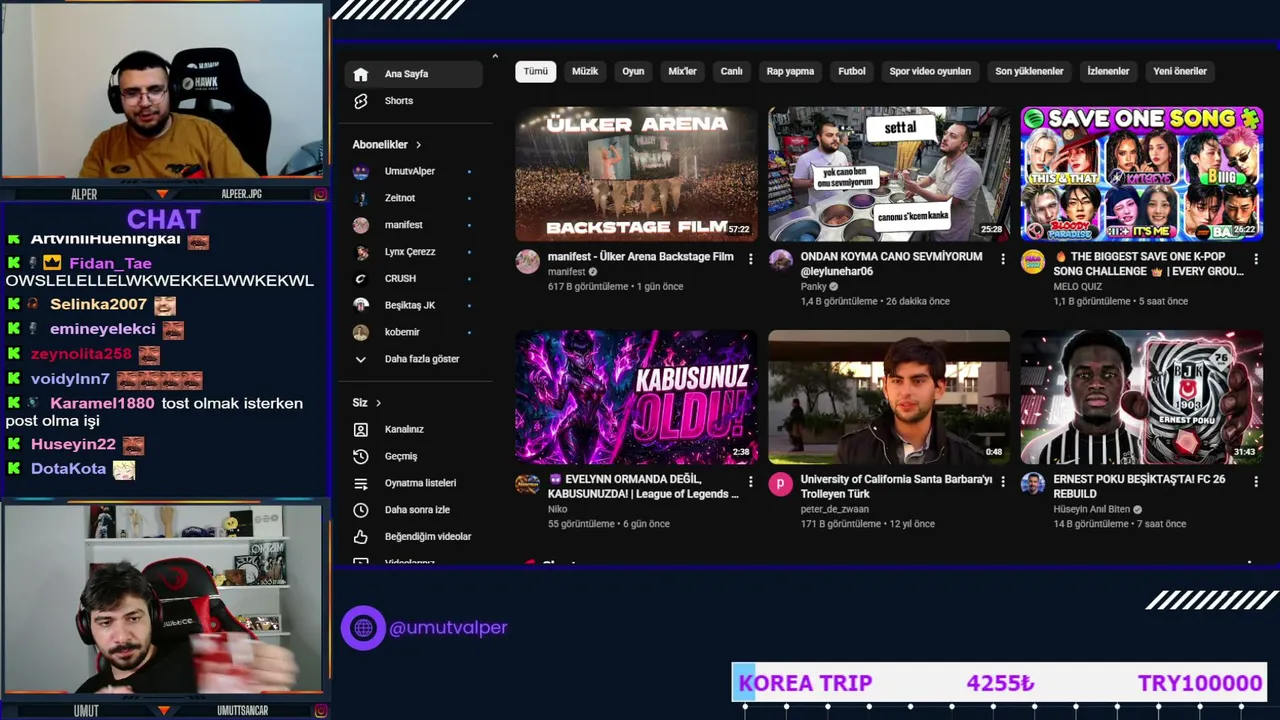Screen dimensions: 1280x720
Task: Expand the Abonelikler section chevron
Action: [418, 145]
